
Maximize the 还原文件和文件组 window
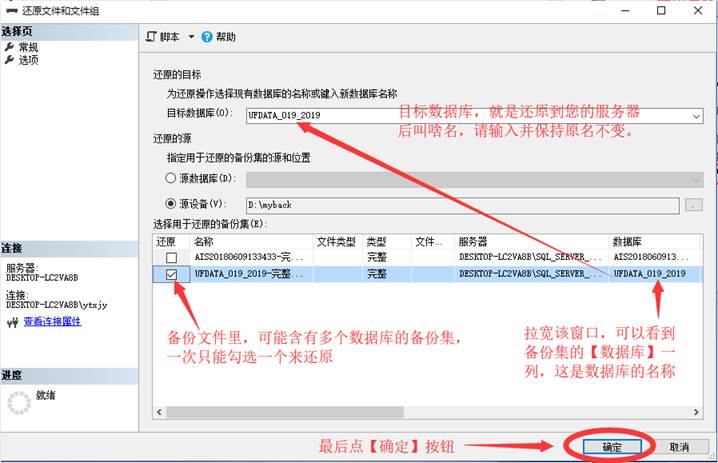(x=661, y=10)
